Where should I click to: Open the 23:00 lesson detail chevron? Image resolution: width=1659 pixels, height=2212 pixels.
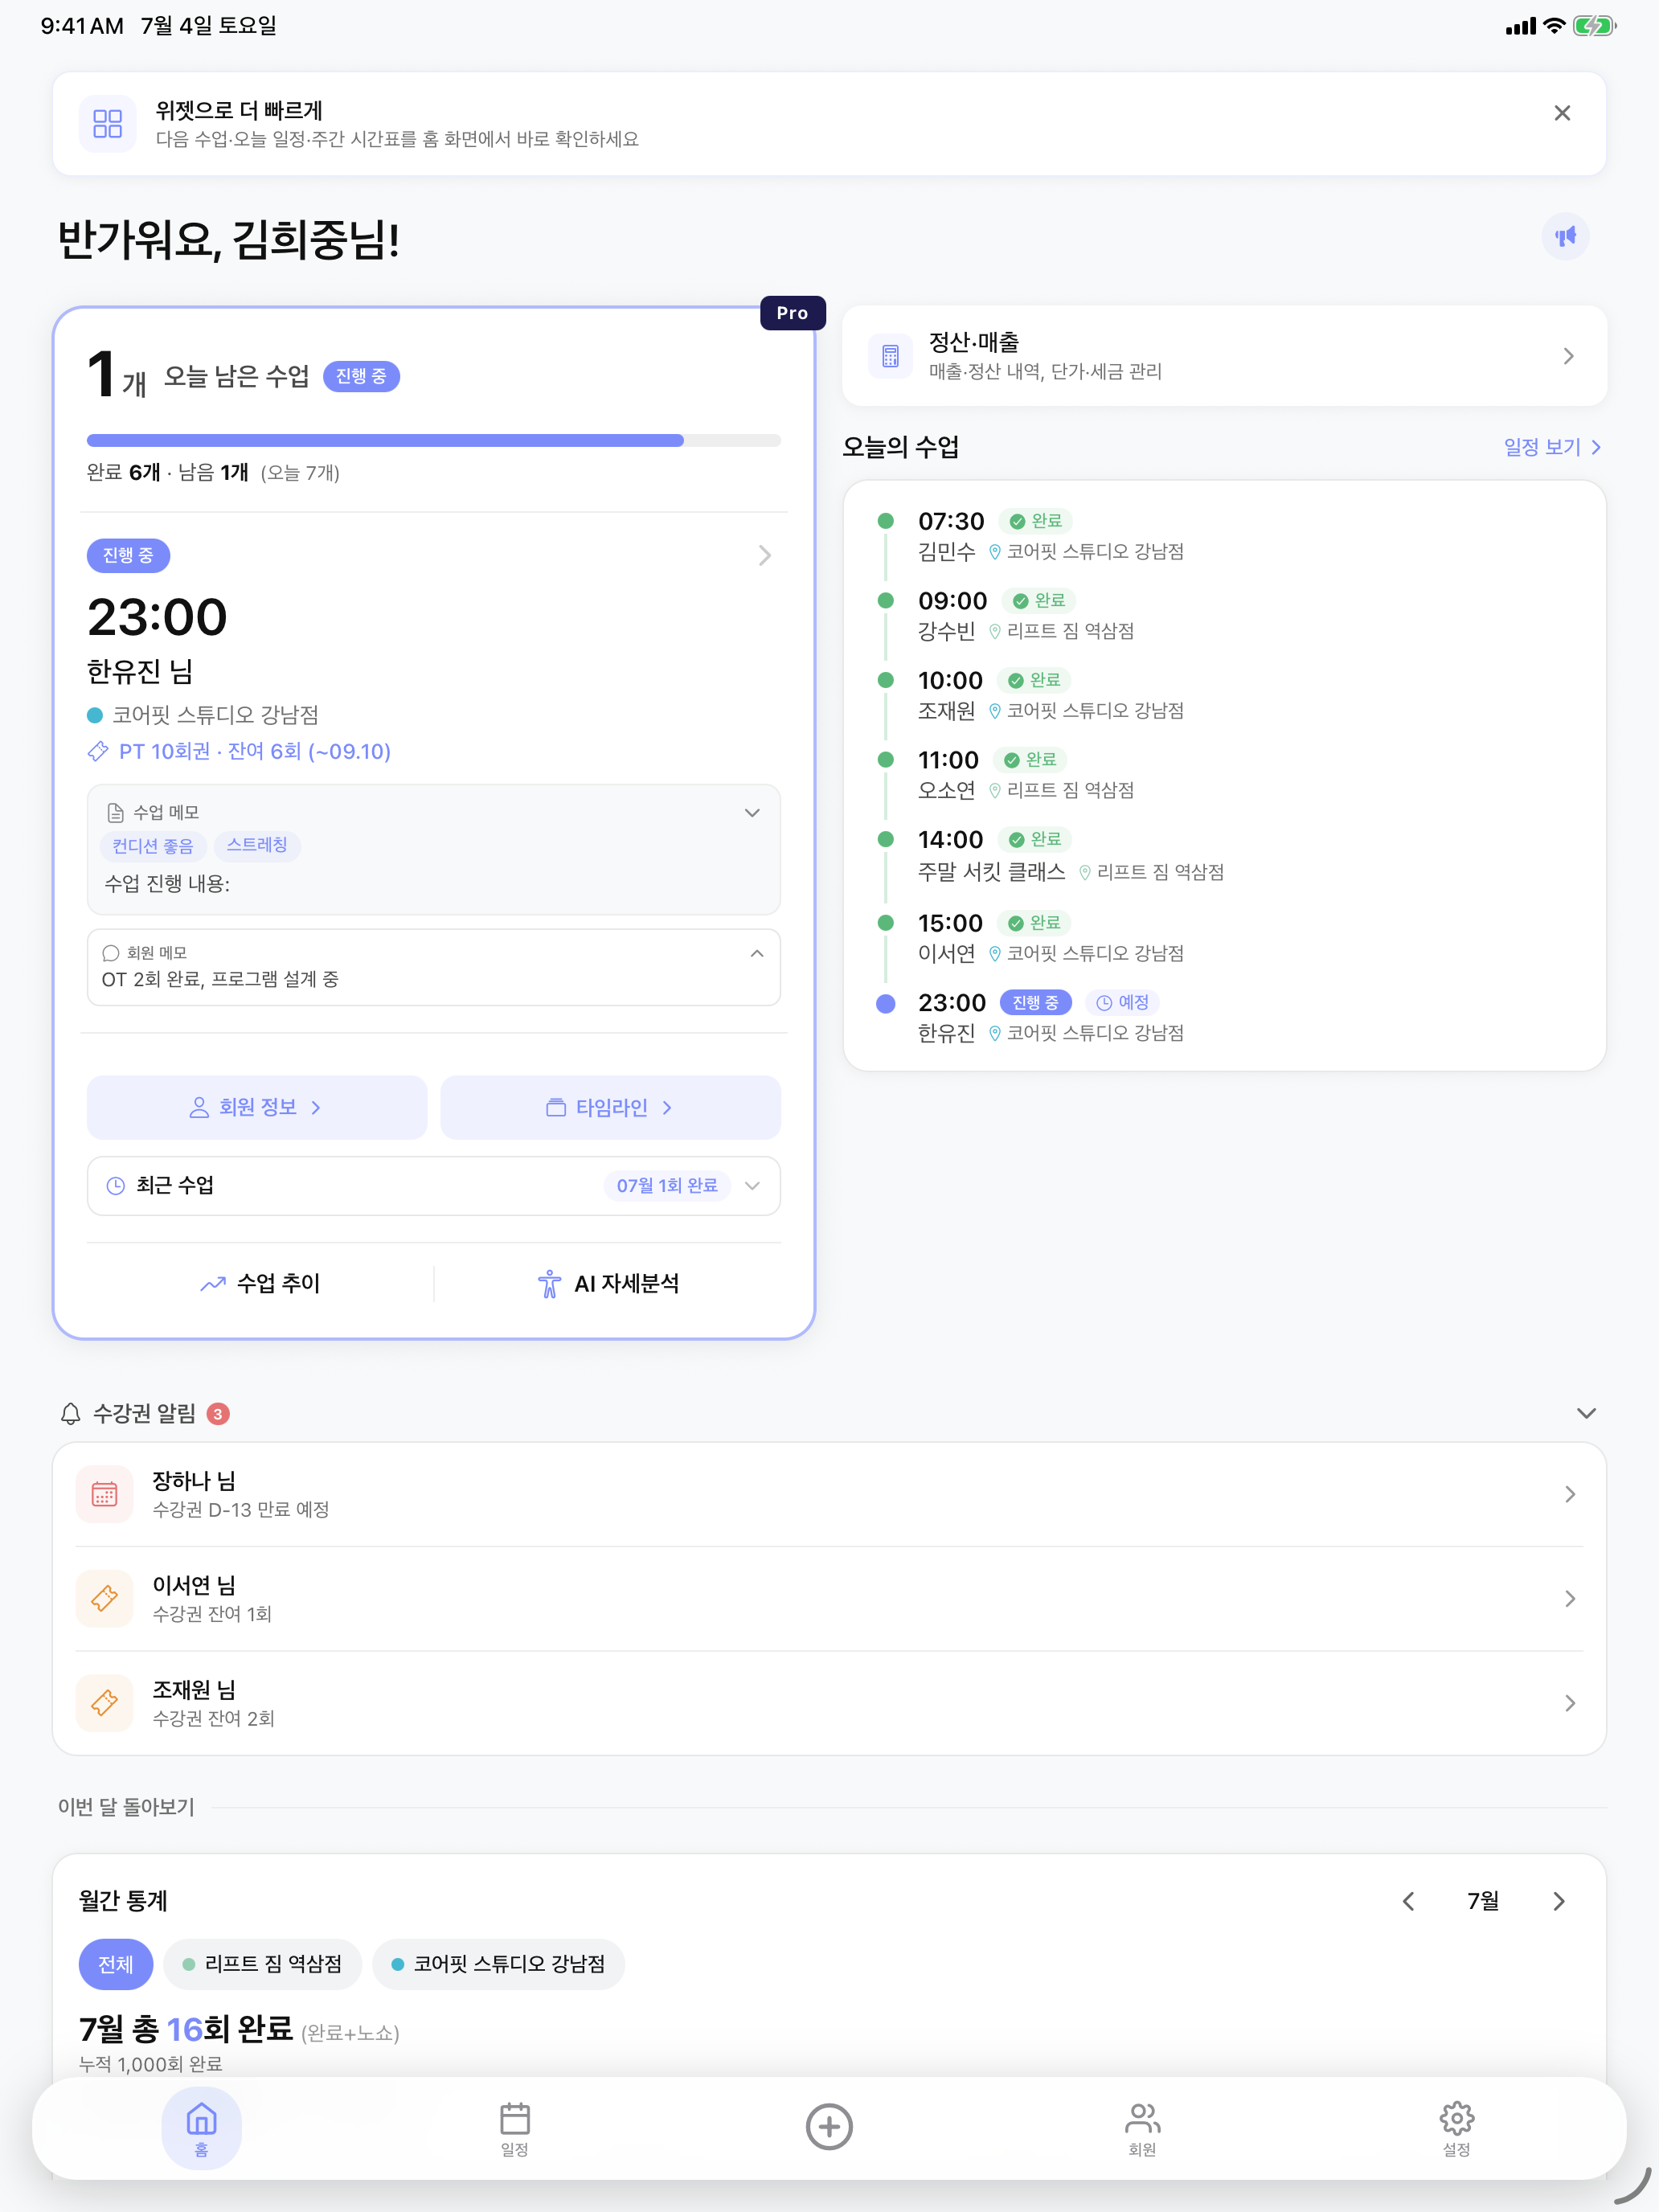764,555
